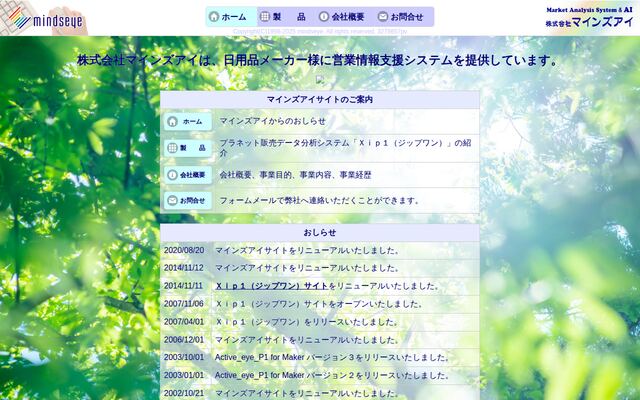Click the date 2014/11/12

click(184, 268)
